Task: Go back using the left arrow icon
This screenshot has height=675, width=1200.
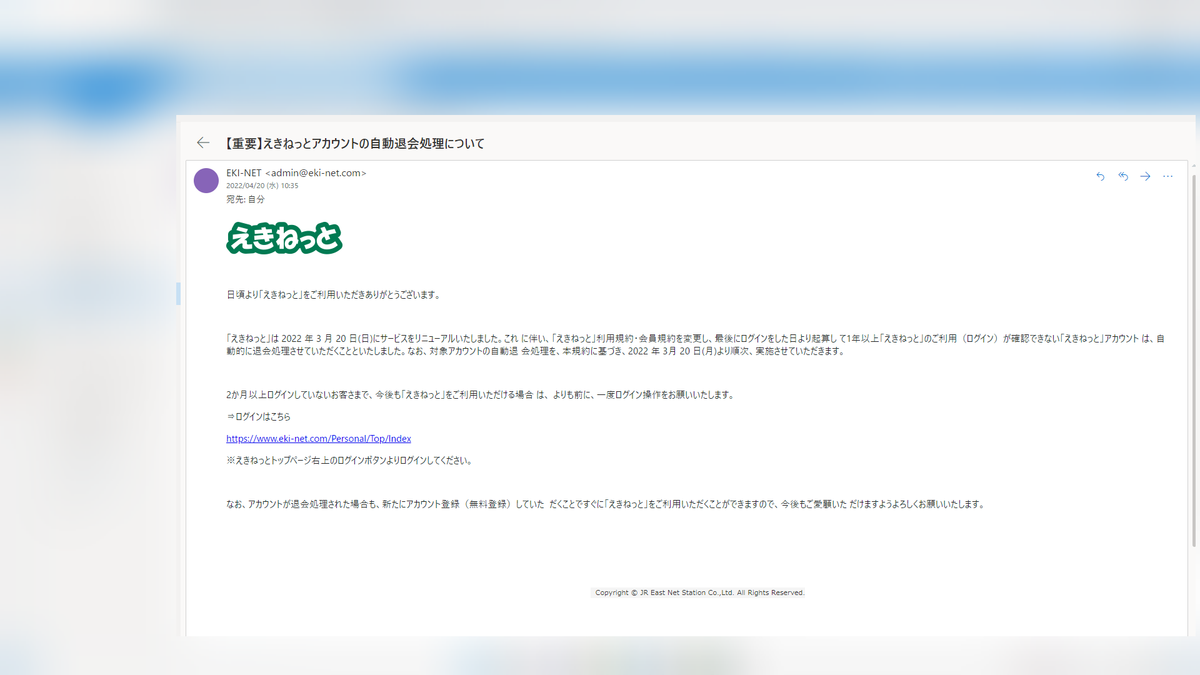Action: [203, 143]
